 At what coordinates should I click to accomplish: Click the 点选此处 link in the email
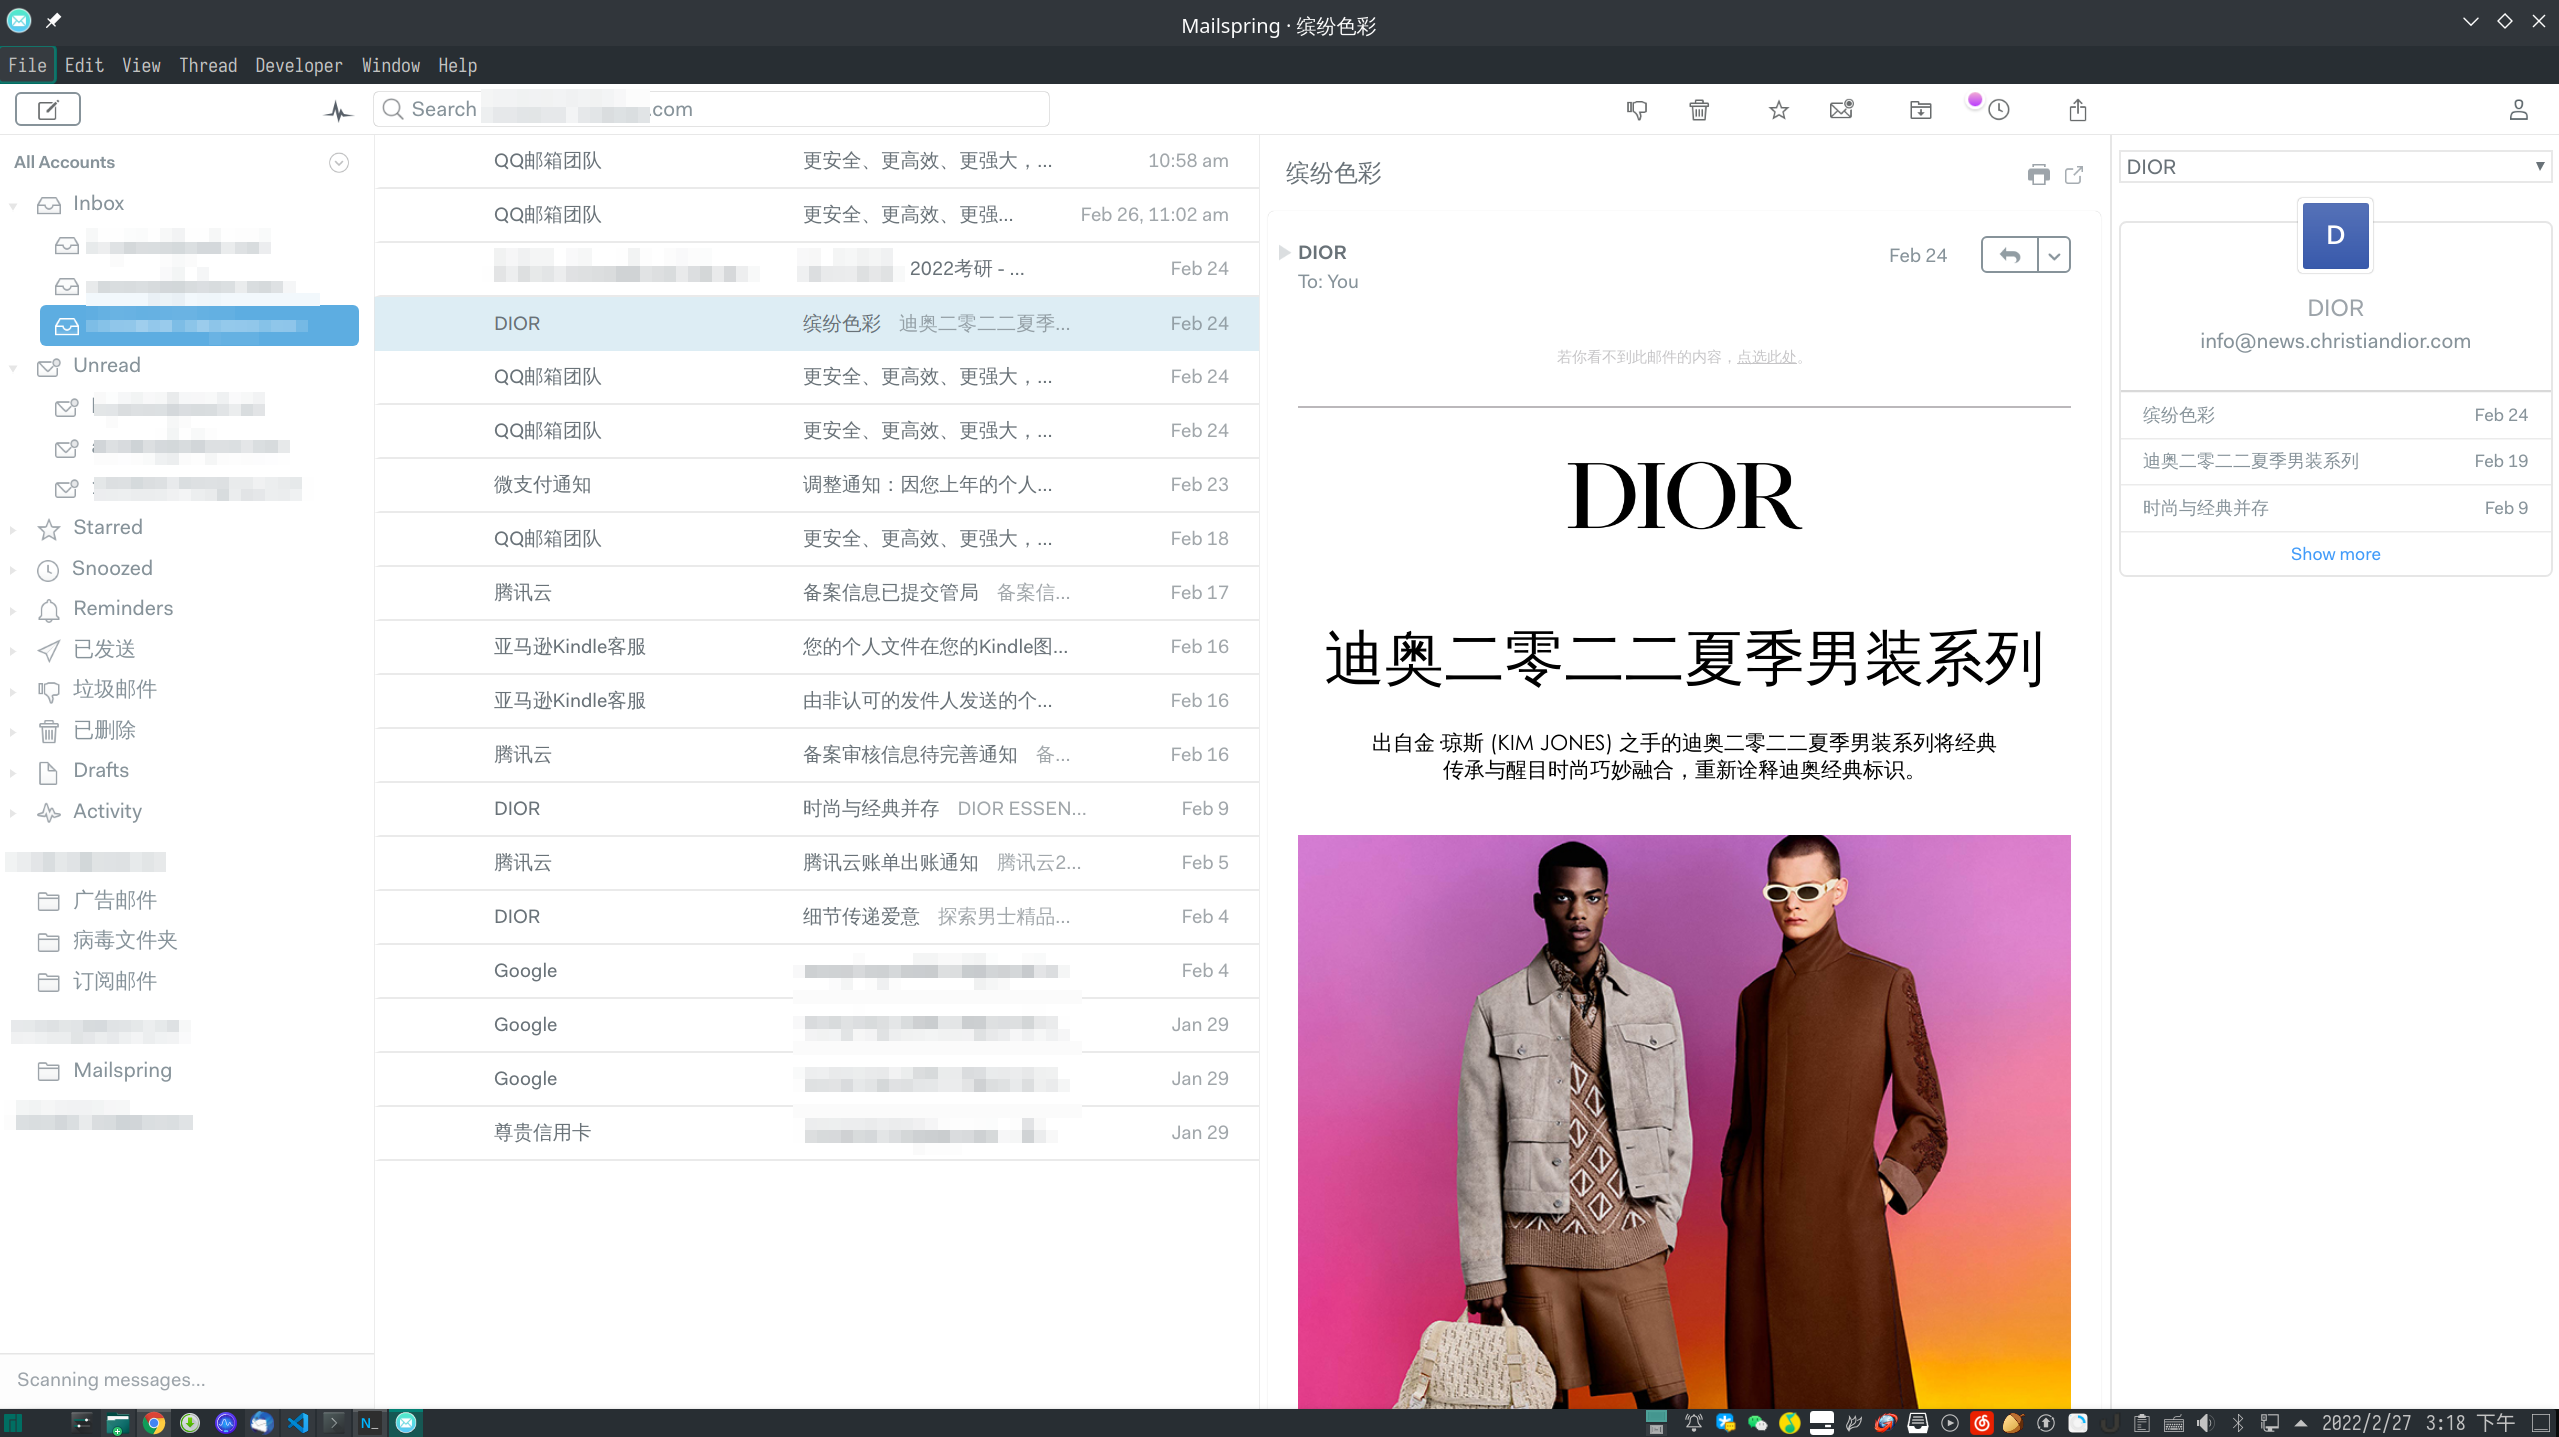(x=1766, y=357)
